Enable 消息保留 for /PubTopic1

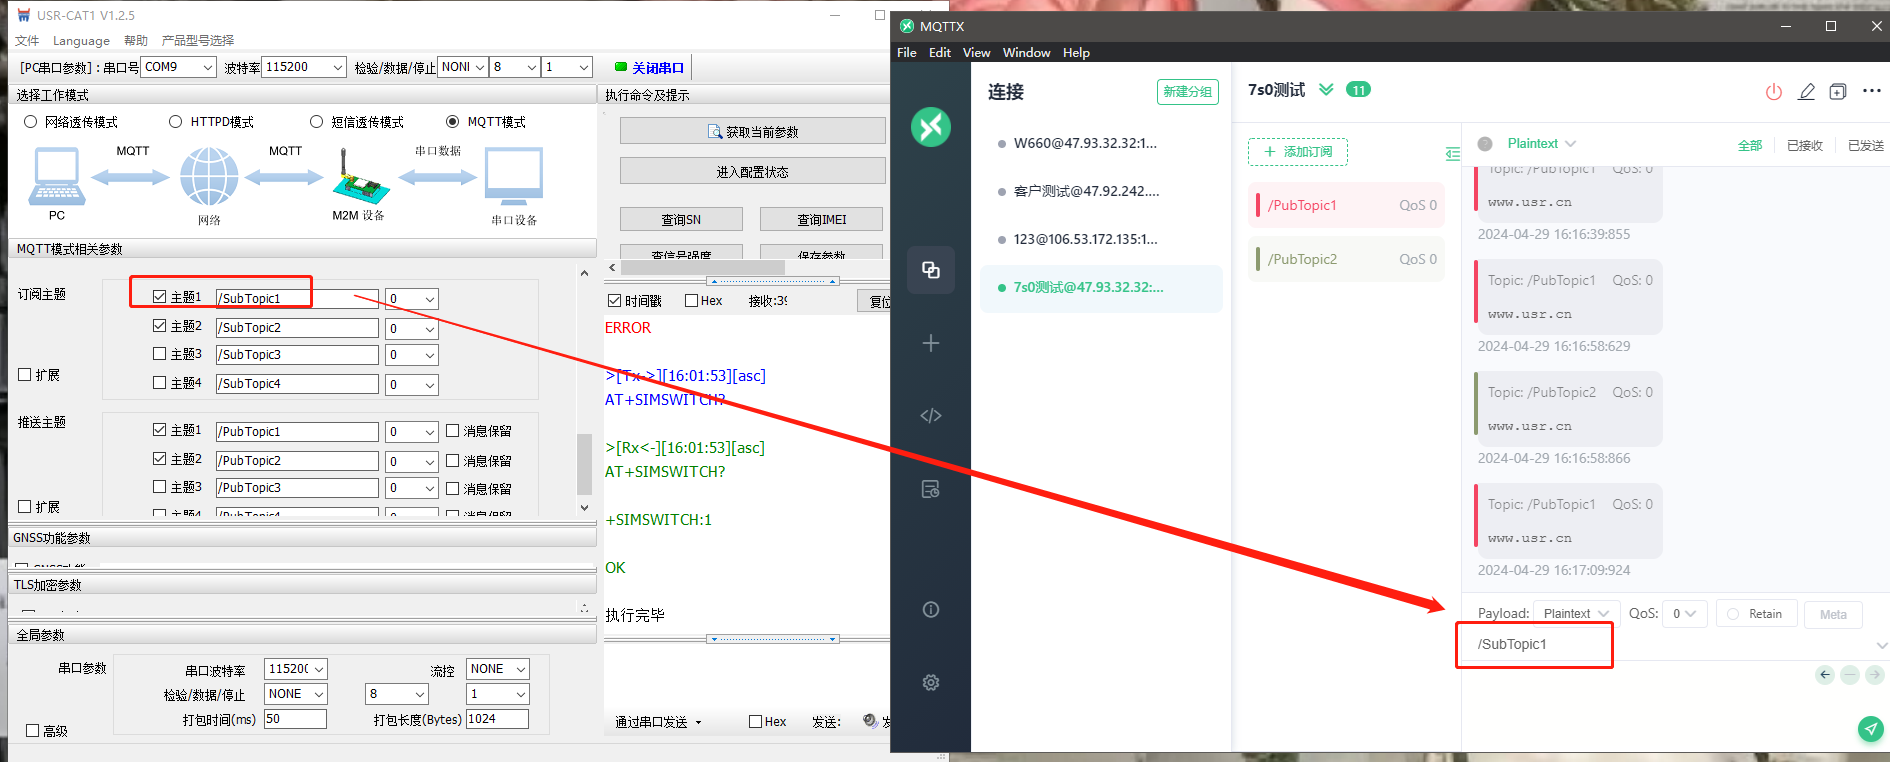452,431
